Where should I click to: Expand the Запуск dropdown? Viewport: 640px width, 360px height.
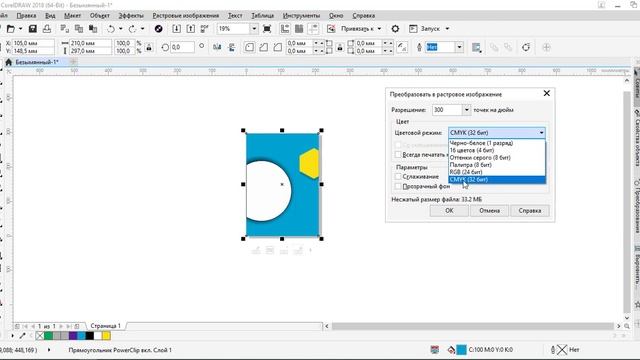point(447,29)
